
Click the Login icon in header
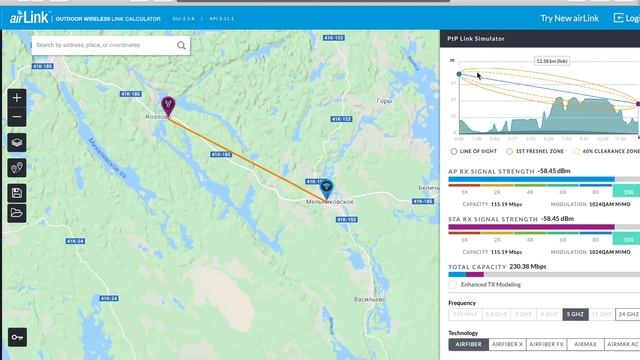click(x=618, y=18)
